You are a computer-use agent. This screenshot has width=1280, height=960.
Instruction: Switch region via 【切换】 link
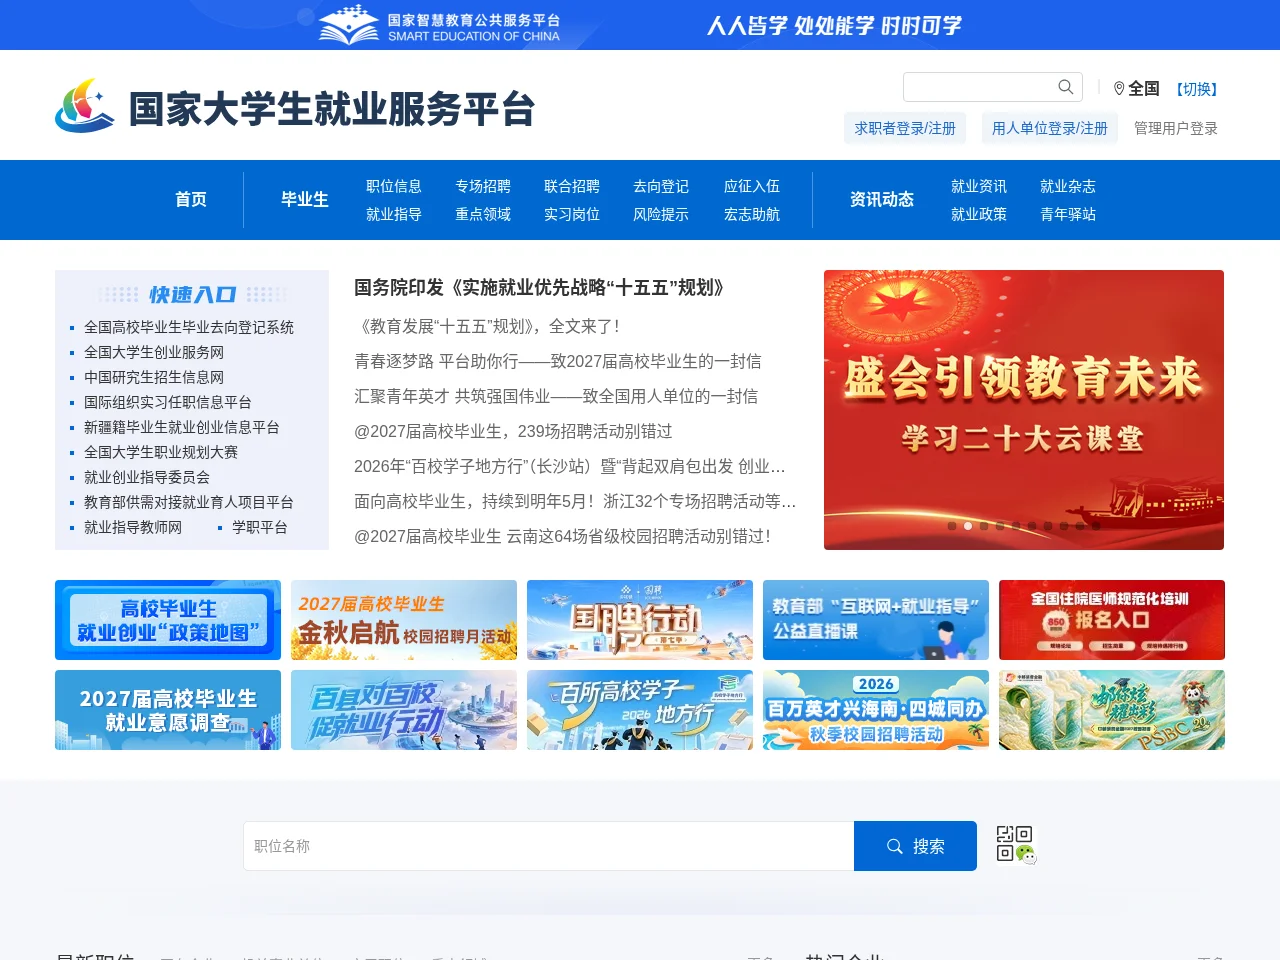[x=1197, y=89]
